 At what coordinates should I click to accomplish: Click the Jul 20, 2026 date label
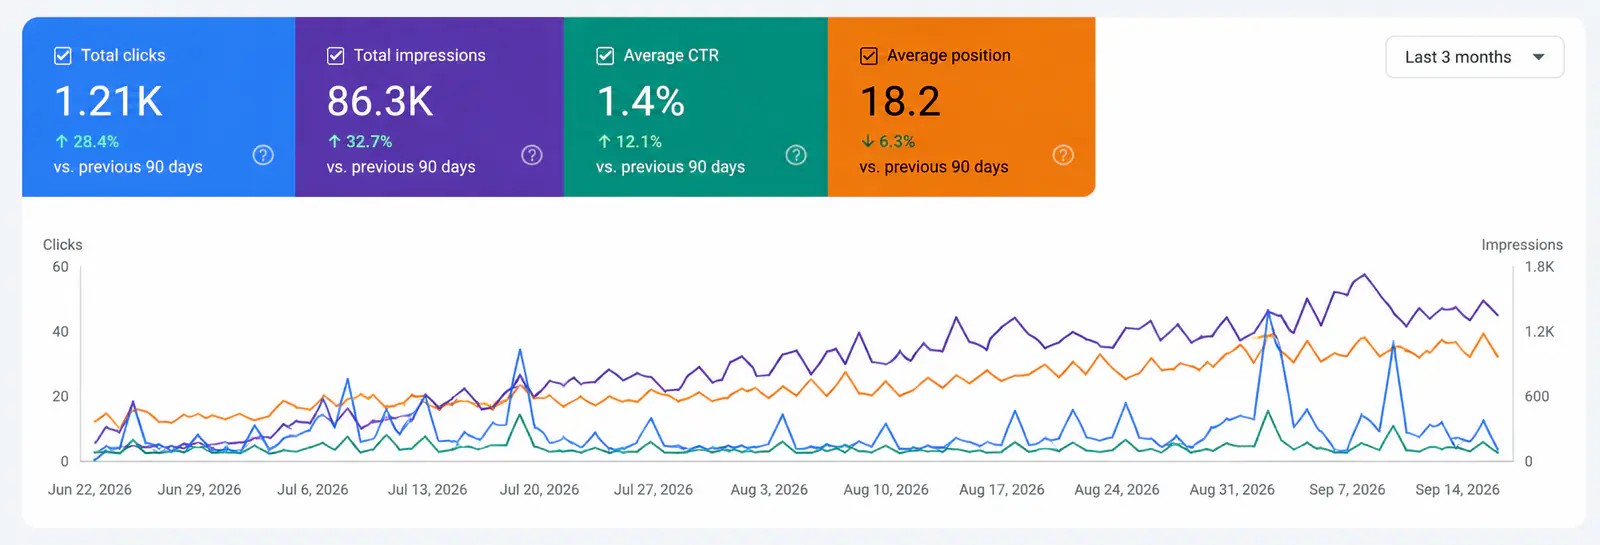click(x=539, y=490)
